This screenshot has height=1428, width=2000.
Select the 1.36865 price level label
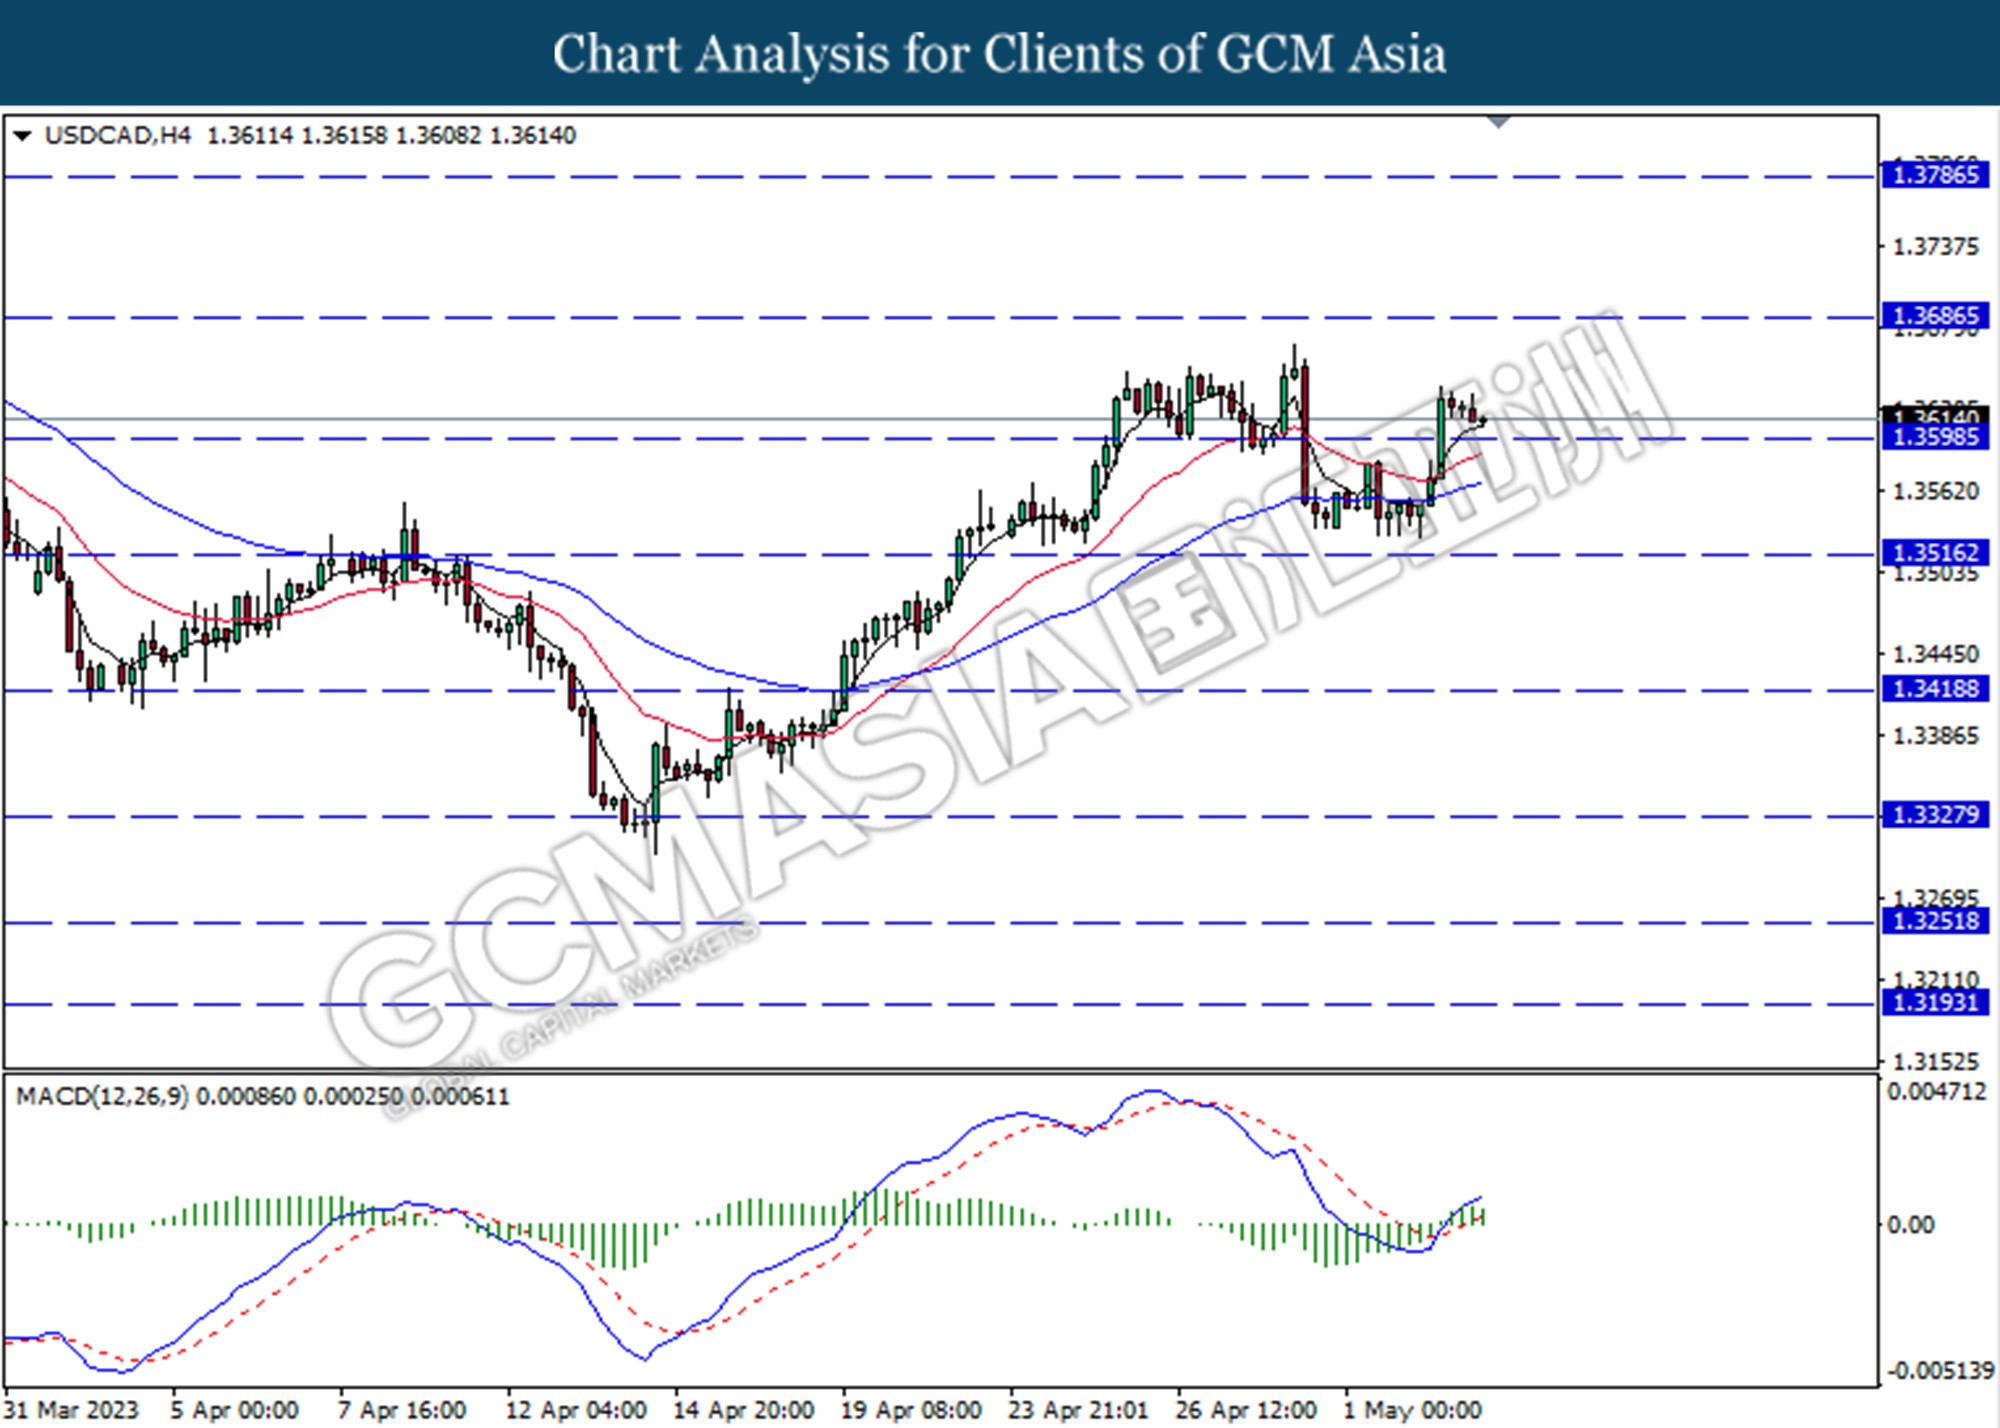click(1935, 316)
